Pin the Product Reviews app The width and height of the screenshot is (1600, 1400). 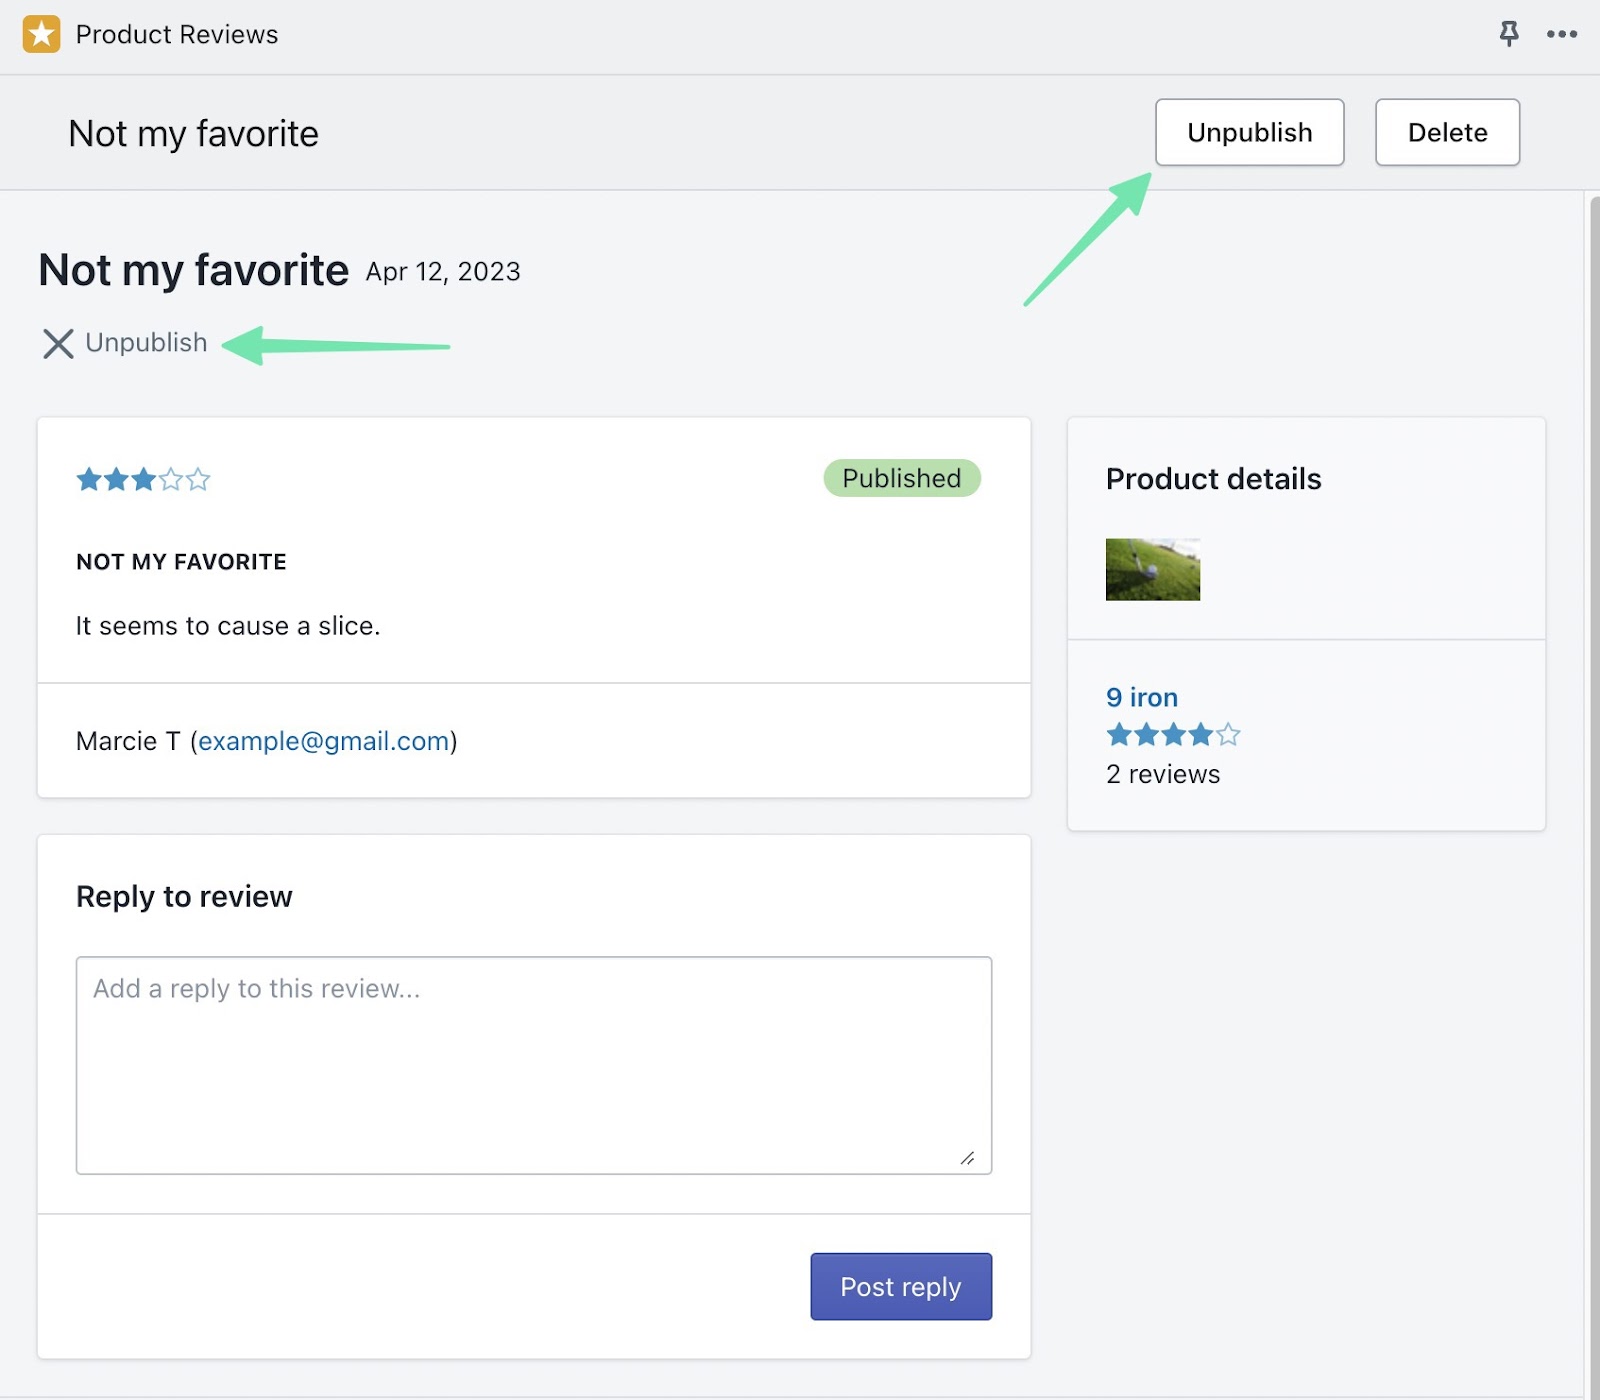tap(1509, 34)
